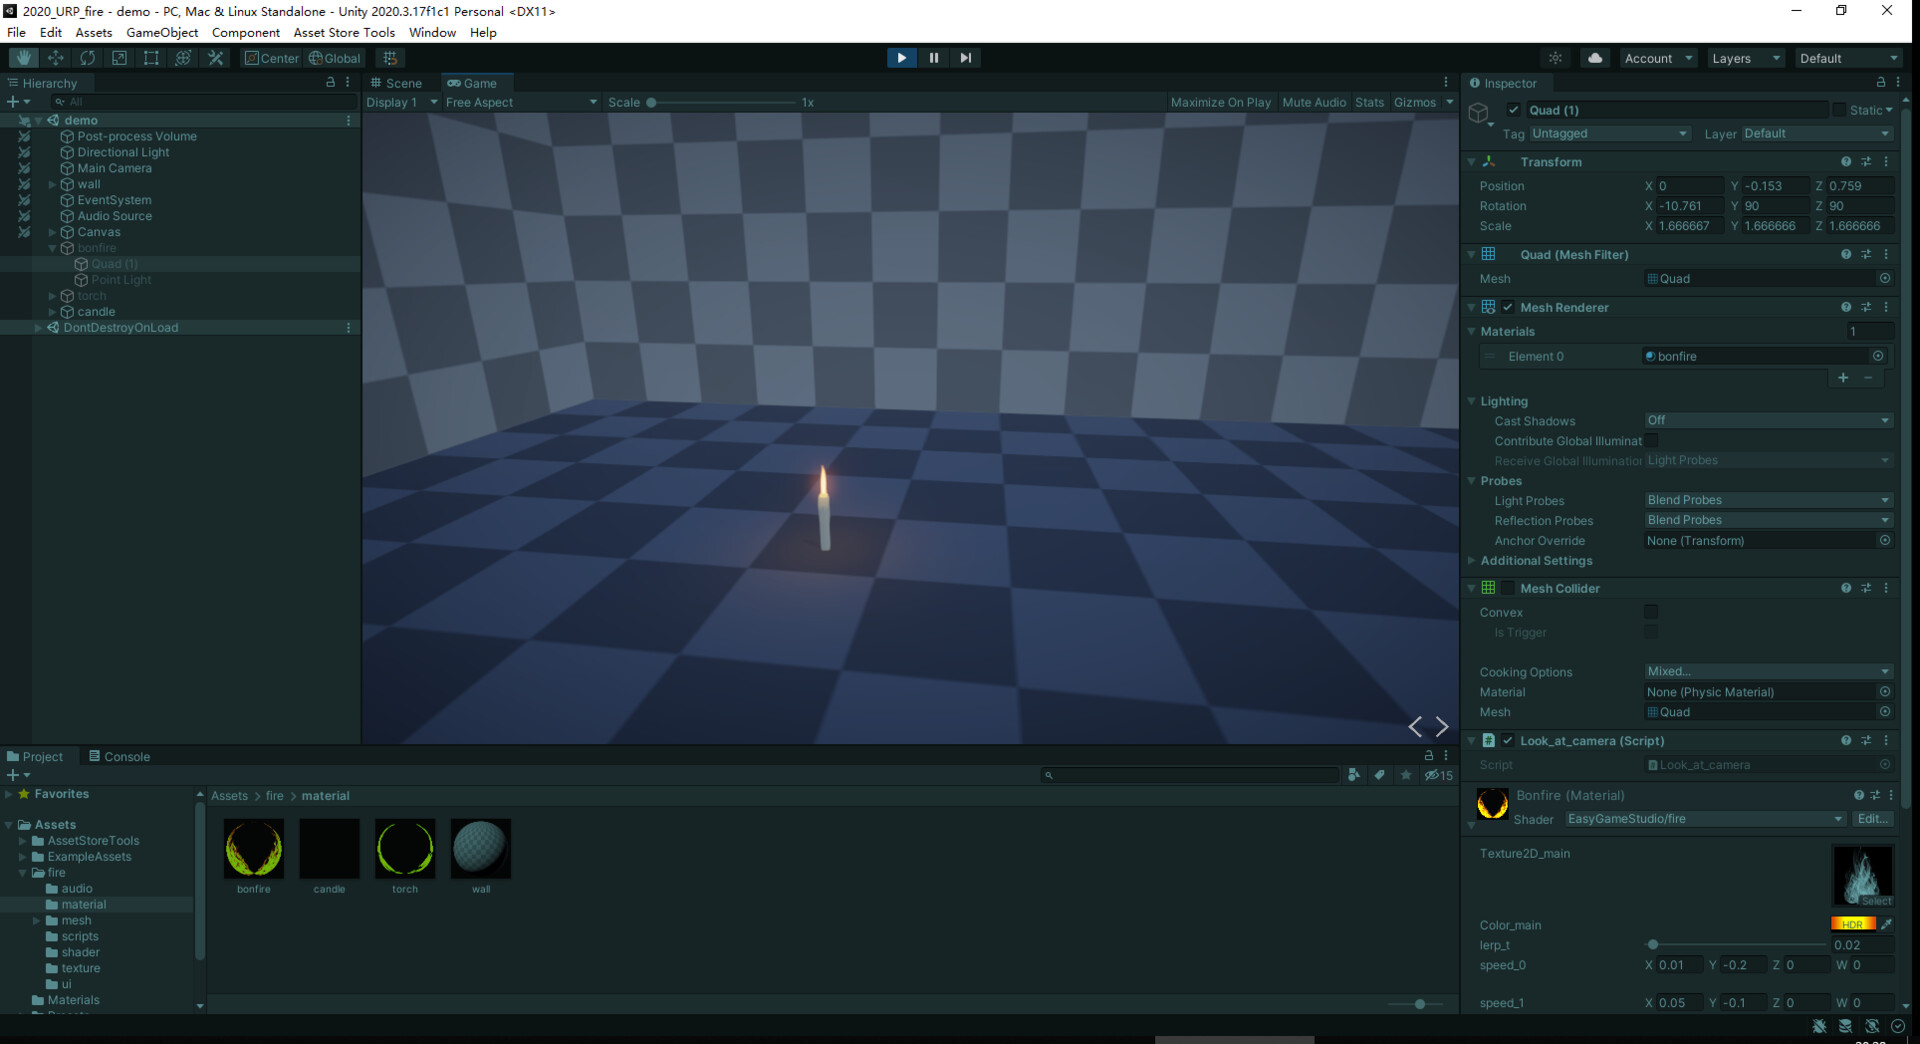
Task: Click the create (+) icon in Hierarchy panel
Action: coord(12,101)
